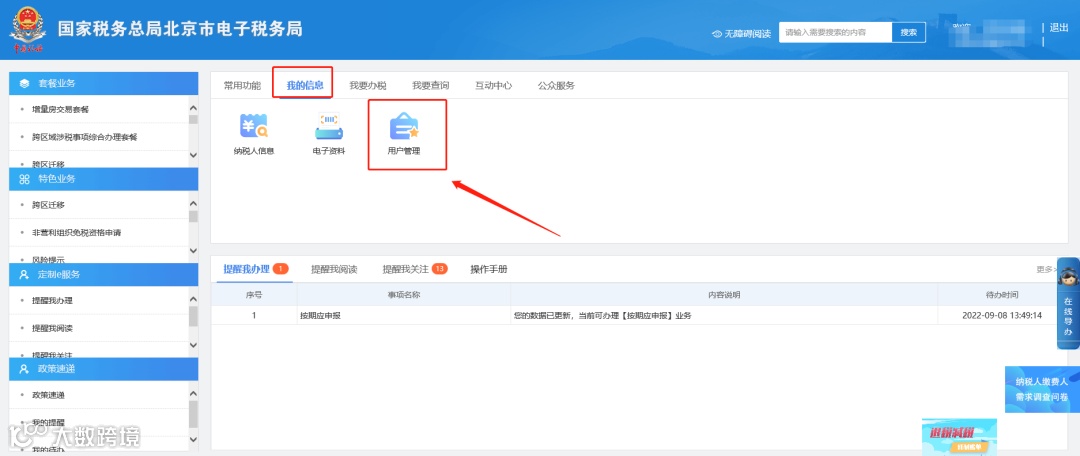
Task: Click the 待办时间 column header
Action: 1001,295
